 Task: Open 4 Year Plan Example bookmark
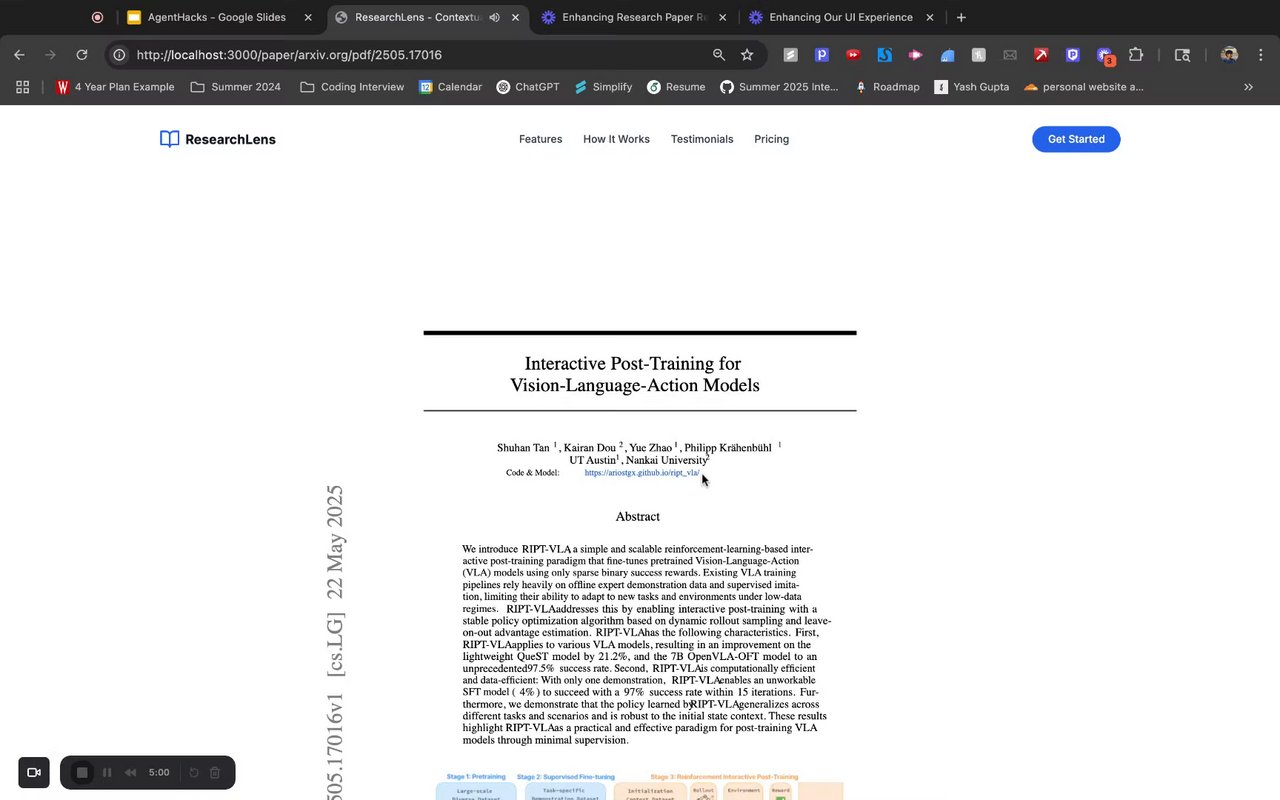[x=115, y=87]
